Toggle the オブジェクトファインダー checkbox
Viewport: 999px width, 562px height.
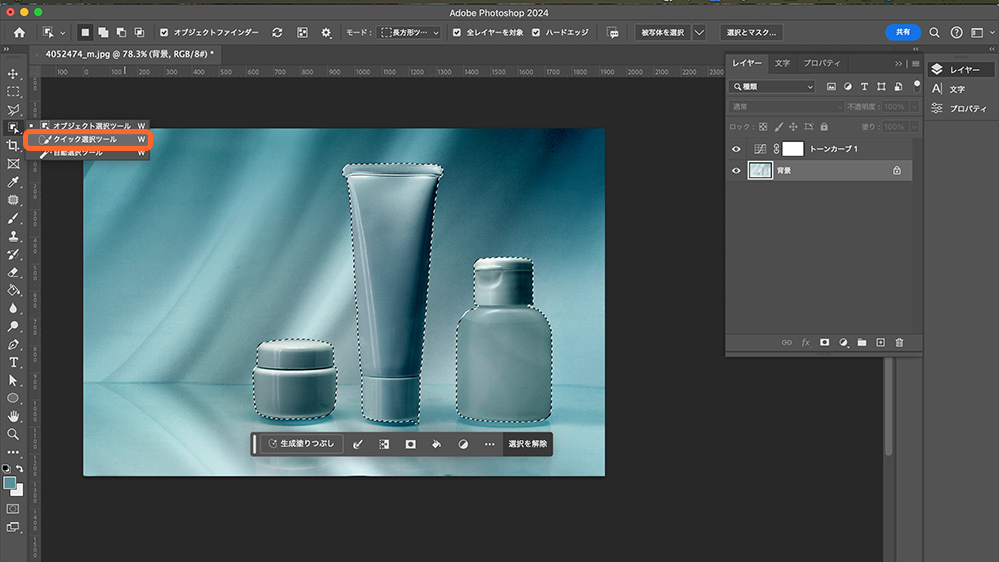164,32
